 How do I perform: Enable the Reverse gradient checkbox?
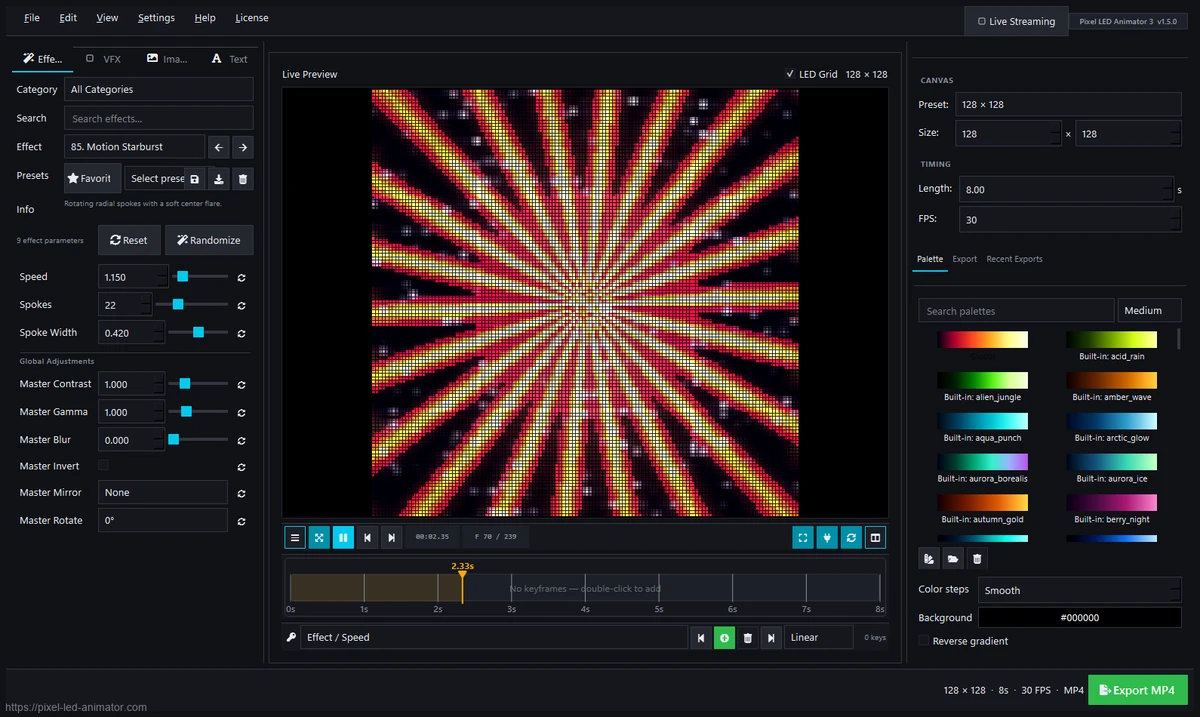[924, 641]
